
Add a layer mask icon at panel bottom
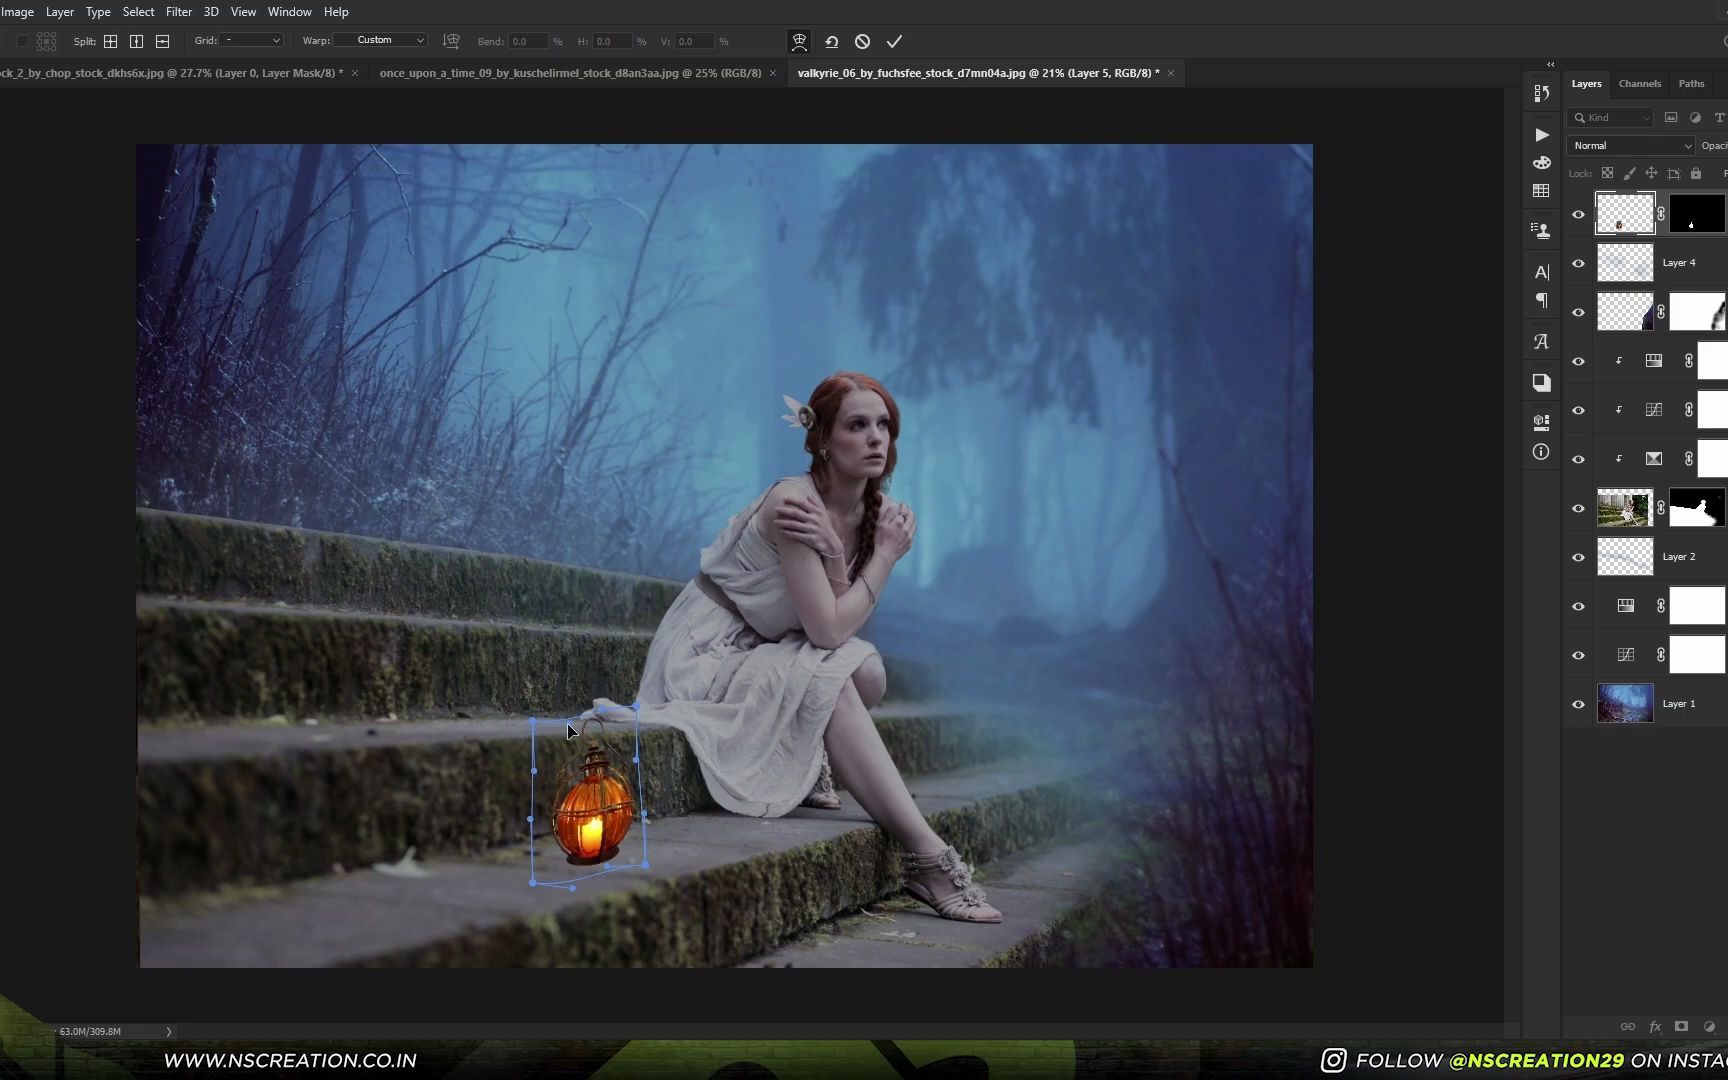tap(1682, 1027)
